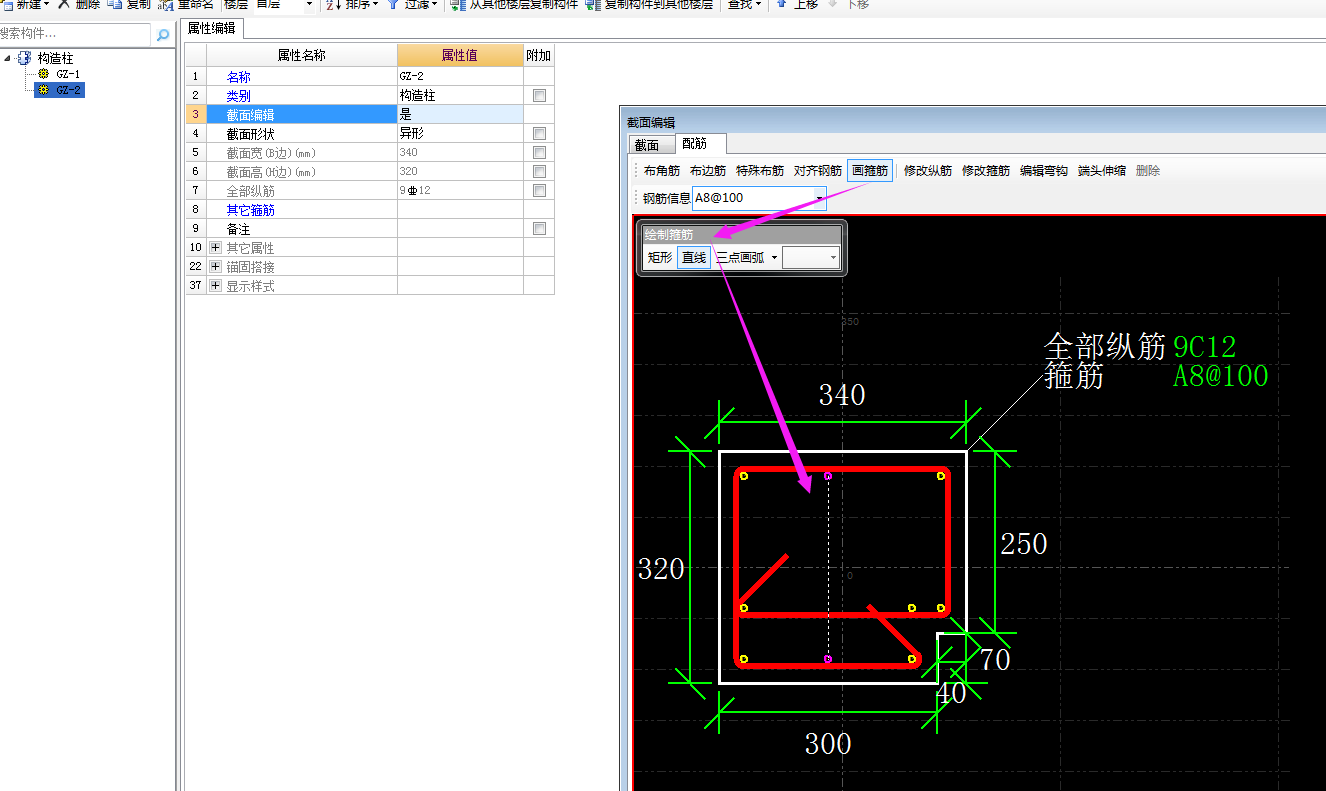Click the 属性值 column header

click(x=460, y=55)
